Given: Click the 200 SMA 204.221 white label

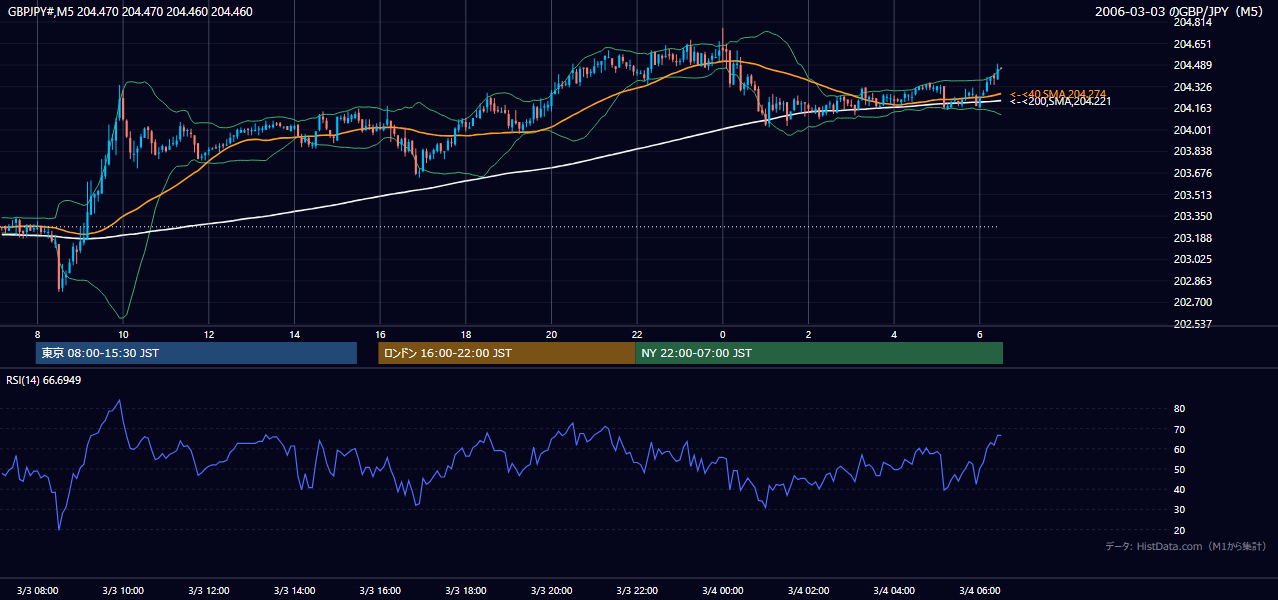Looking at the screenshot, I should 1060,101.
